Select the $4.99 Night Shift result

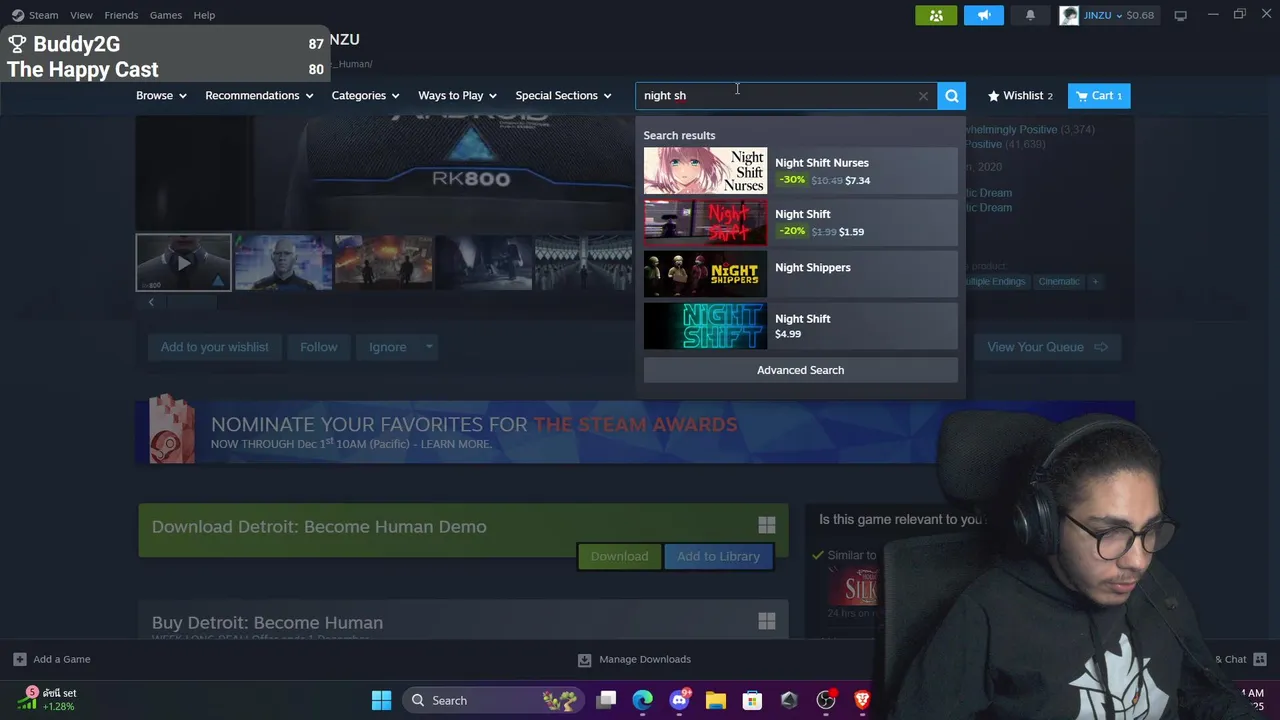coord(800,326)
